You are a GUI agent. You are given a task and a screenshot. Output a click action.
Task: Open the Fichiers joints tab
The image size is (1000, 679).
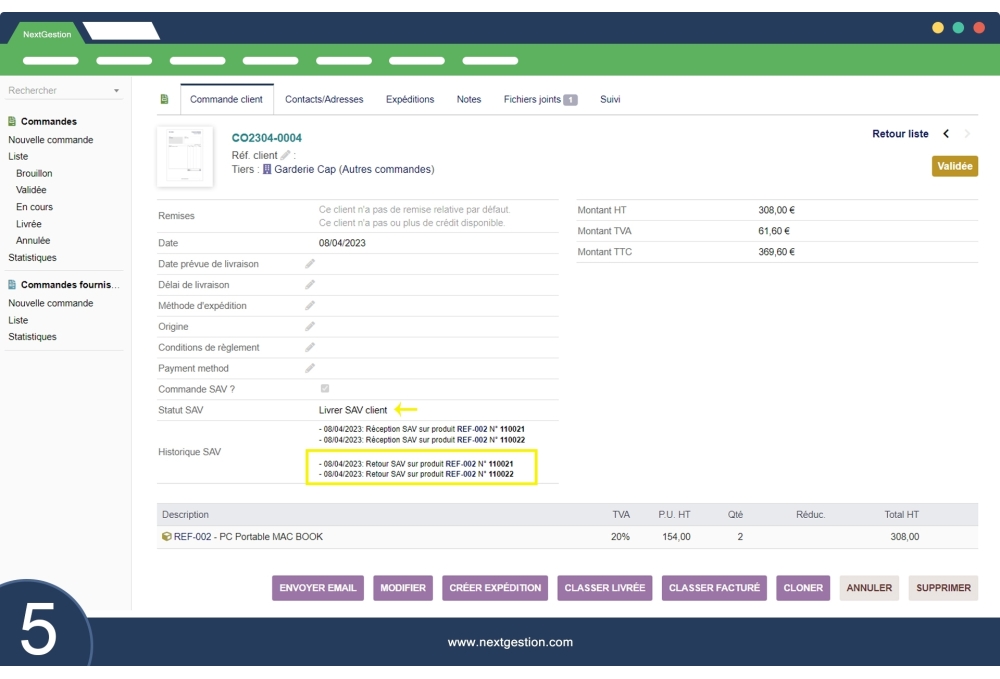540,100
